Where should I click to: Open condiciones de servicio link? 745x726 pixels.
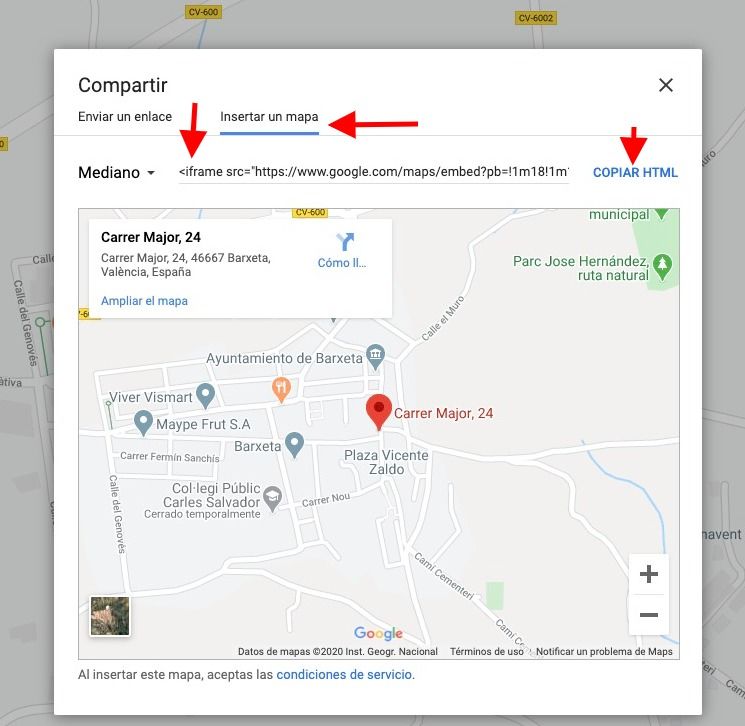pyautogui.click(x=345, y=675)
